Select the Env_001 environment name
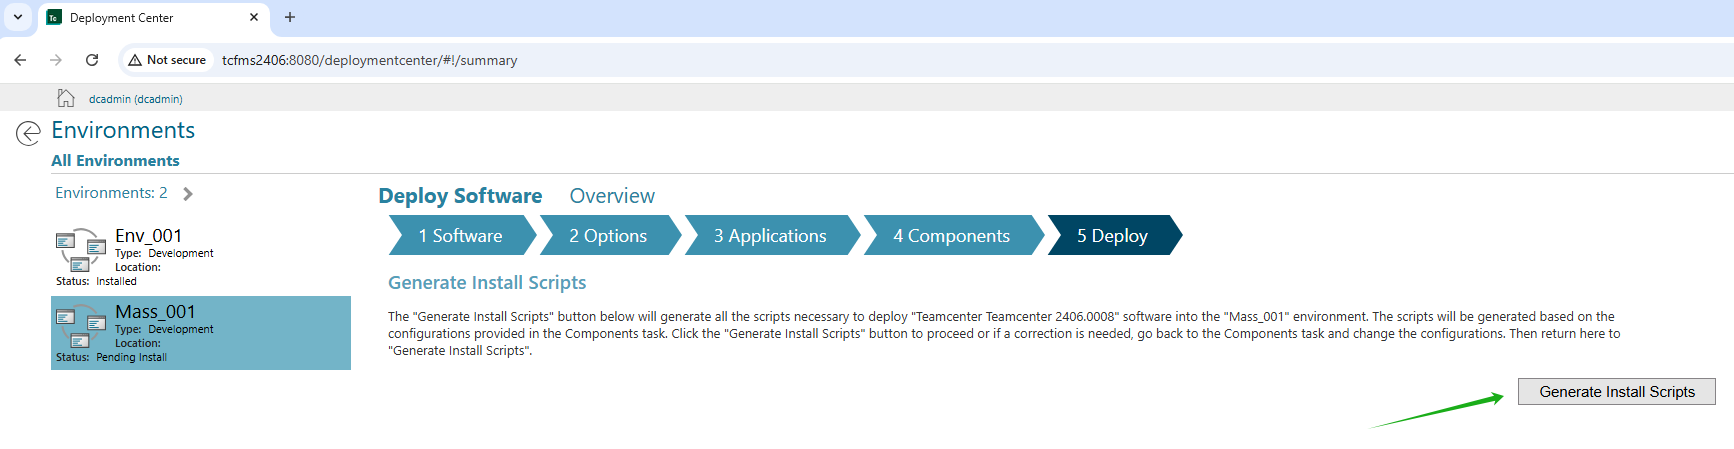The height and width of the screenshot is (449, 1734). pos(148,236)
